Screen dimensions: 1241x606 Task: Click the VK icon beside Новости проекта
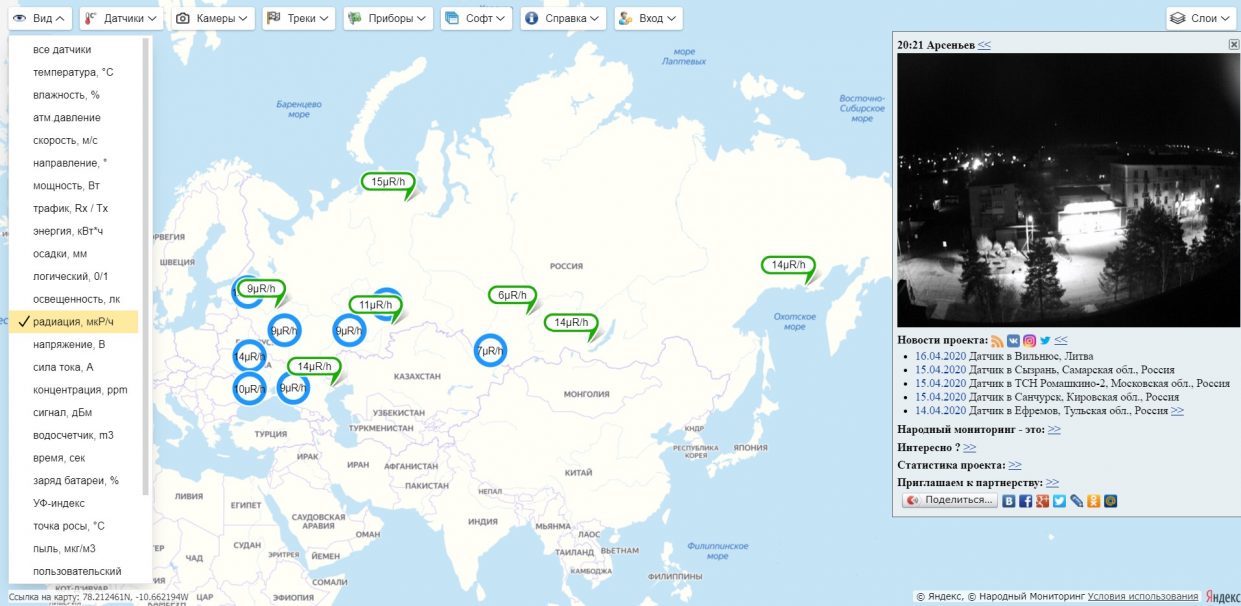click(x=1013, y=341)
